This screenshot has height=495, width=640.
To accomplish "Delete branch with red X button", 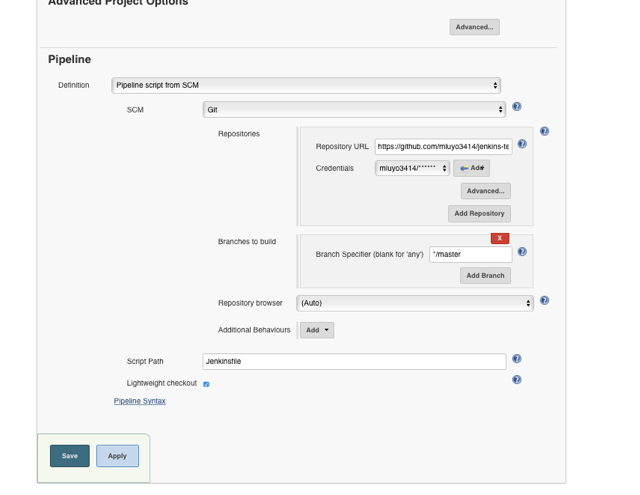I will click(x=500, y=238).
